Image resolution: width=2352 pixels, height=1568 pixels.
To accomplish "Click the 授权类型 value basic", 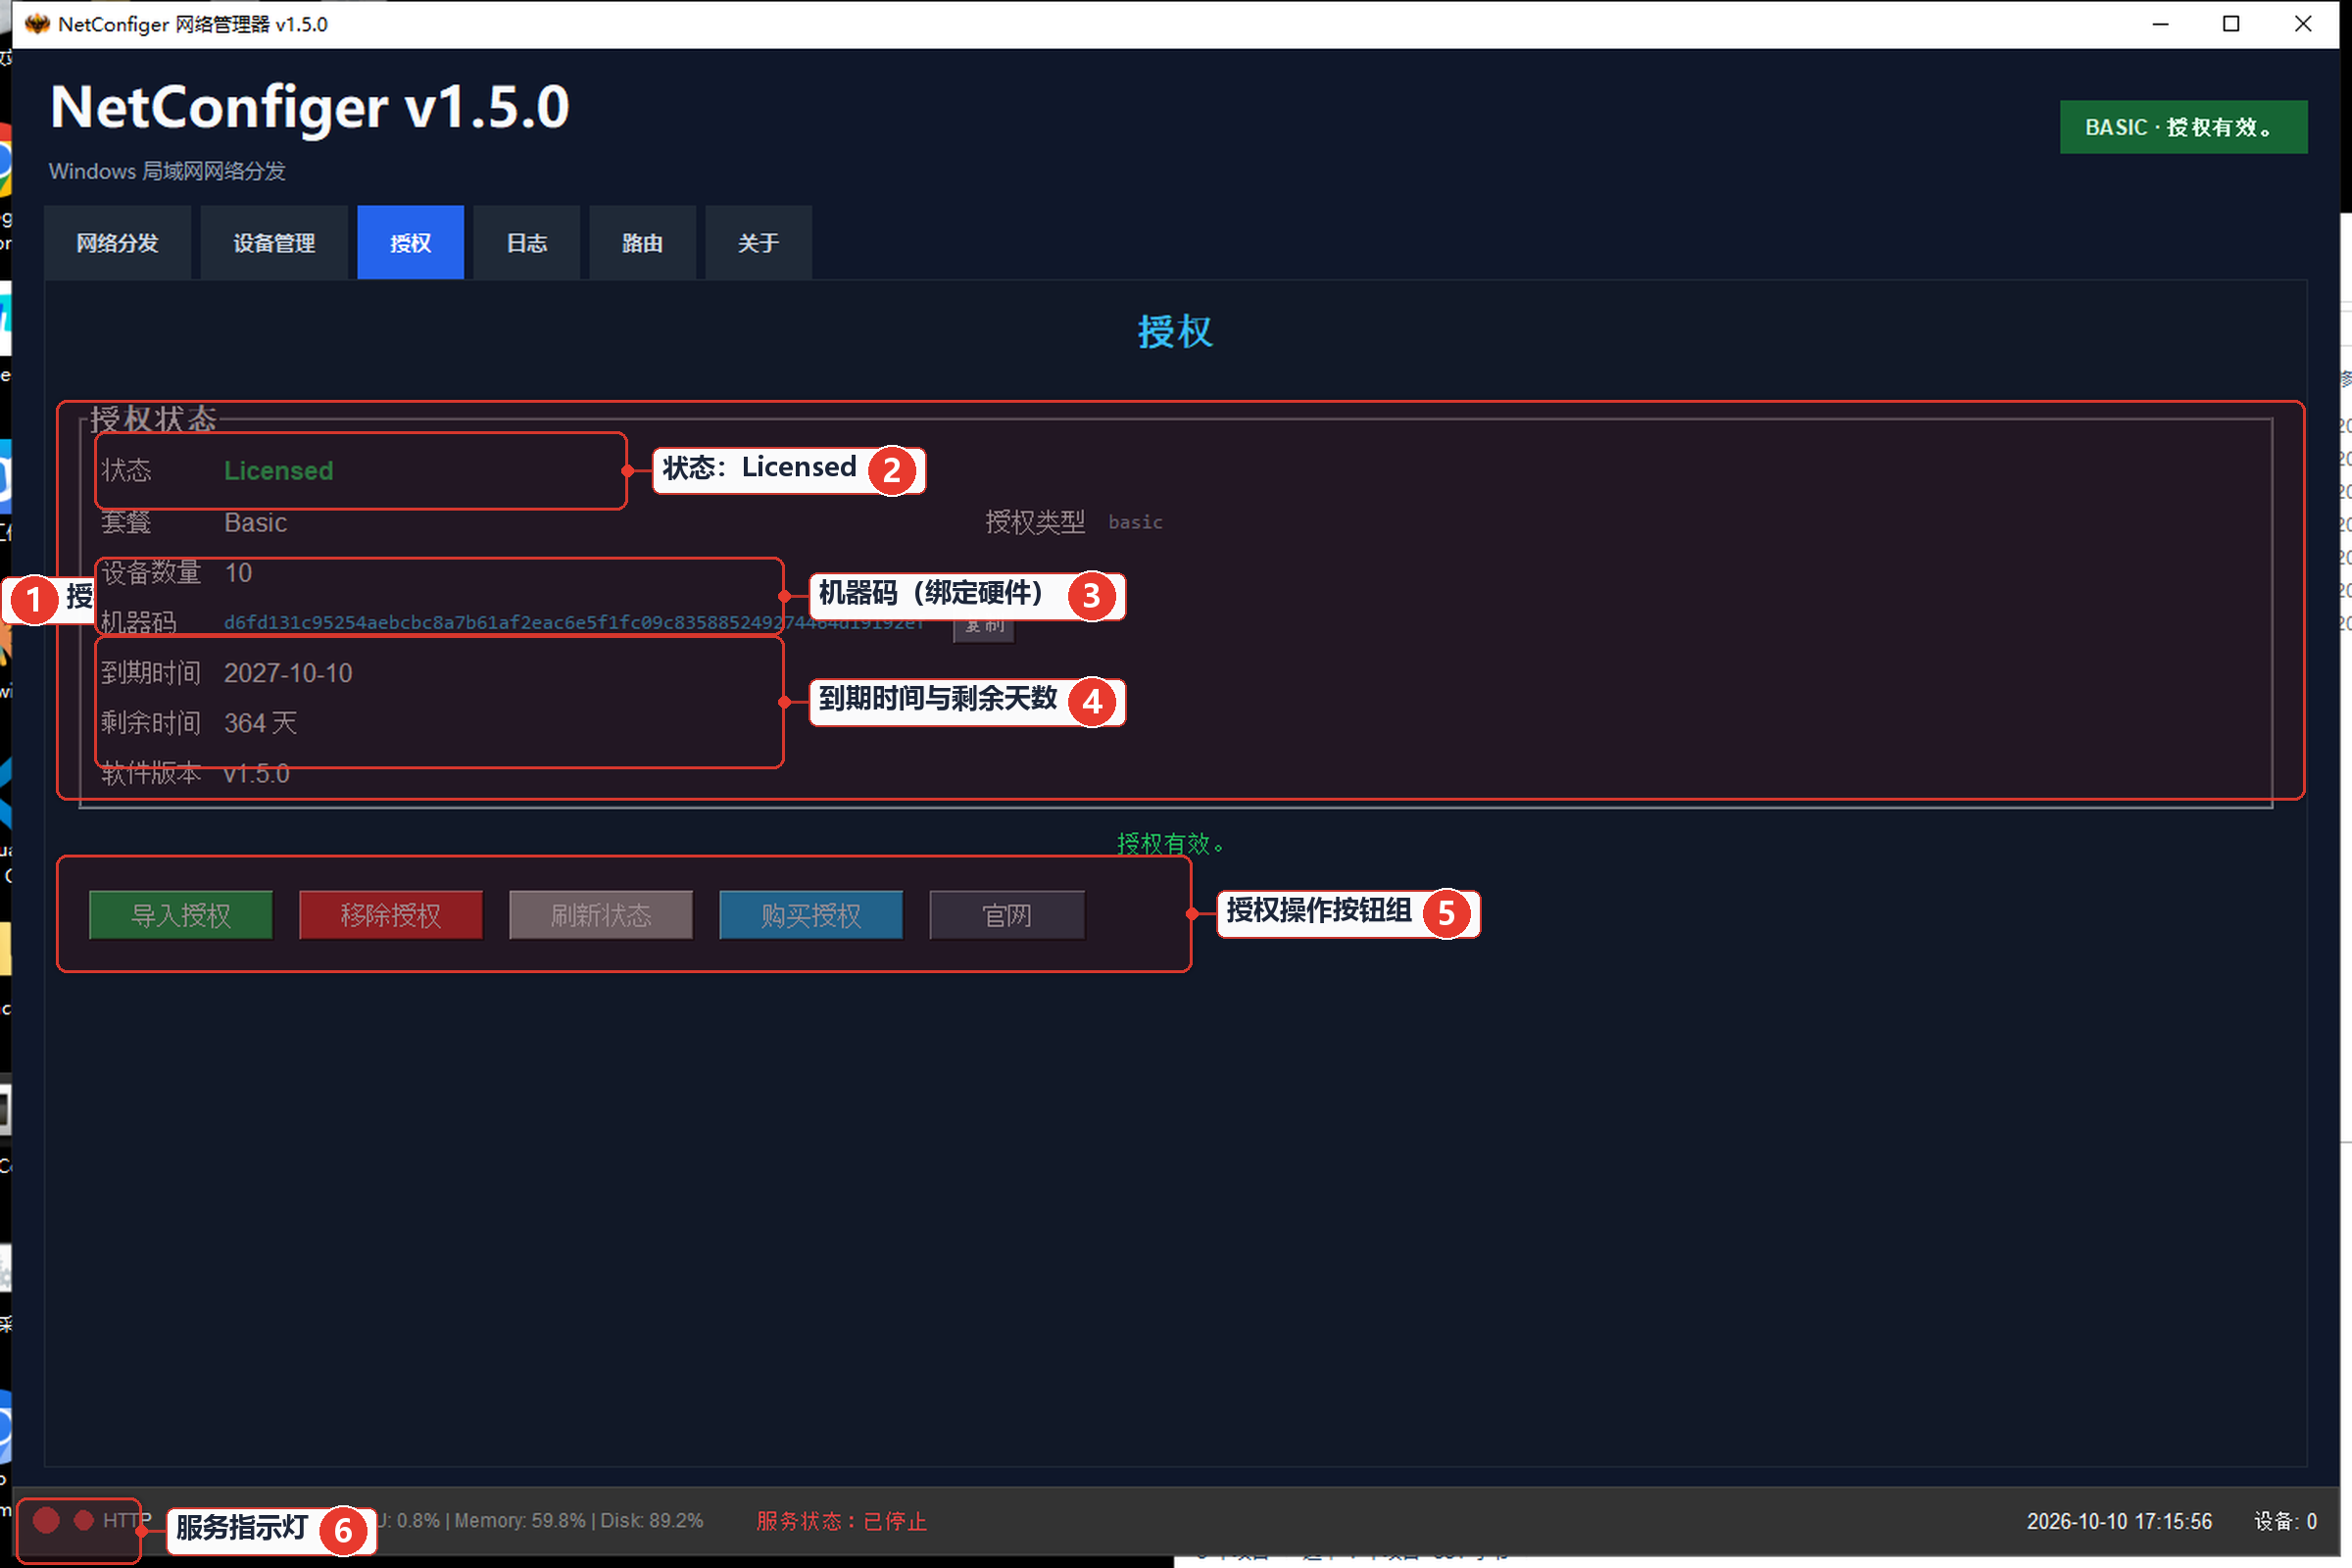I will coord(1135,522).
